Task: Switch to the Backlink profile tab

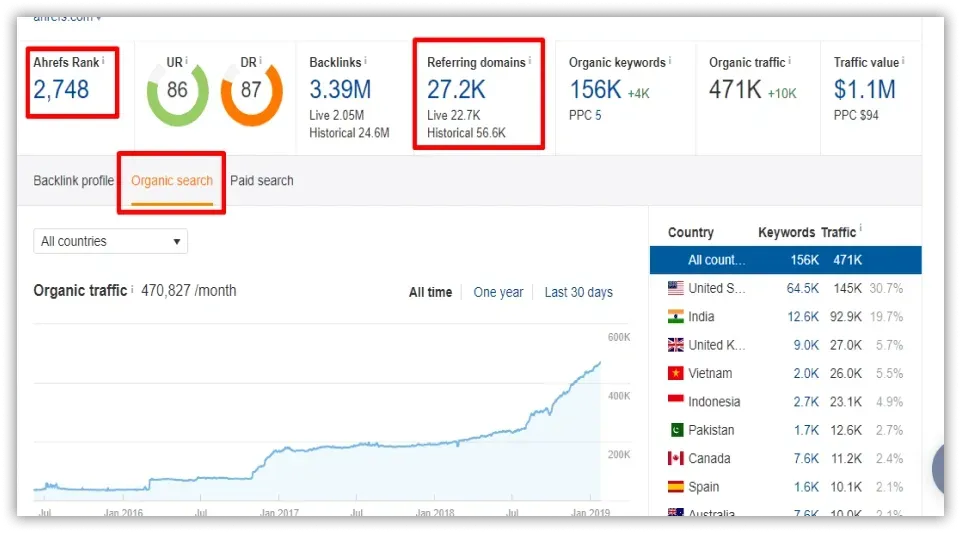Action: [74, 181]
